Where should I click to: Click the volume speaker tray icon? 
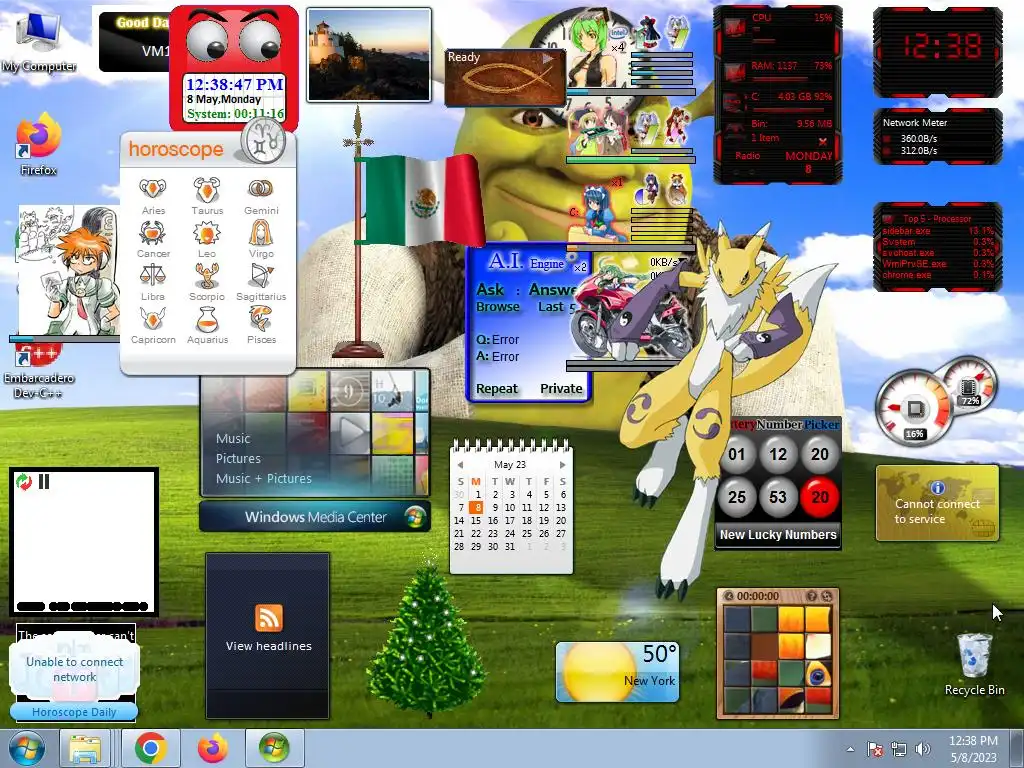[x=923, y=749]
